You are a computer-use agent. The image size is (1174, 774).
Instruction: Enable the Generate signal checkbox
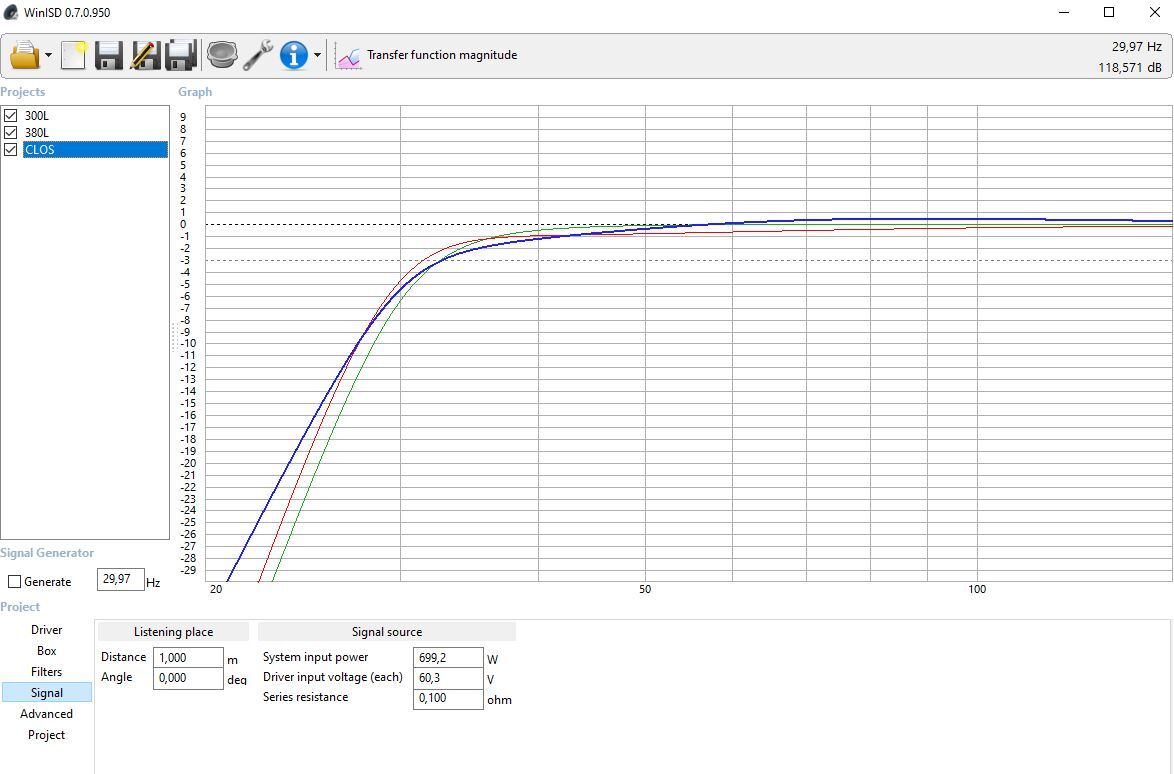14,582
